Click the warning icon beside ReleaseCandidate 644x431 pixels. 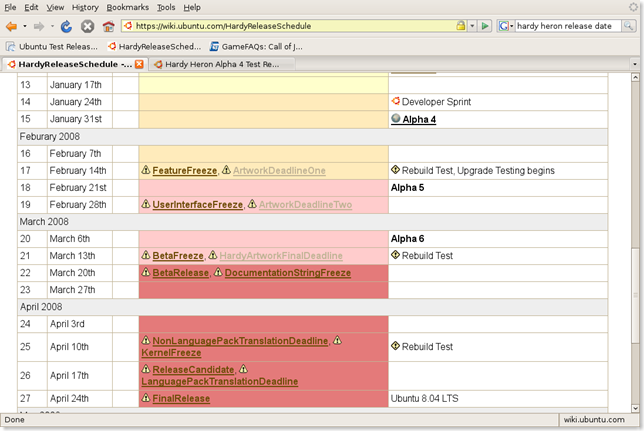point(146,369)
